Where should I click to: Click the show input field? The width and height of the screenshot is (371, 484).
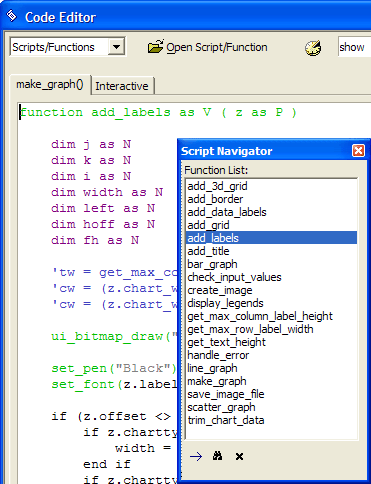[354, 47]
